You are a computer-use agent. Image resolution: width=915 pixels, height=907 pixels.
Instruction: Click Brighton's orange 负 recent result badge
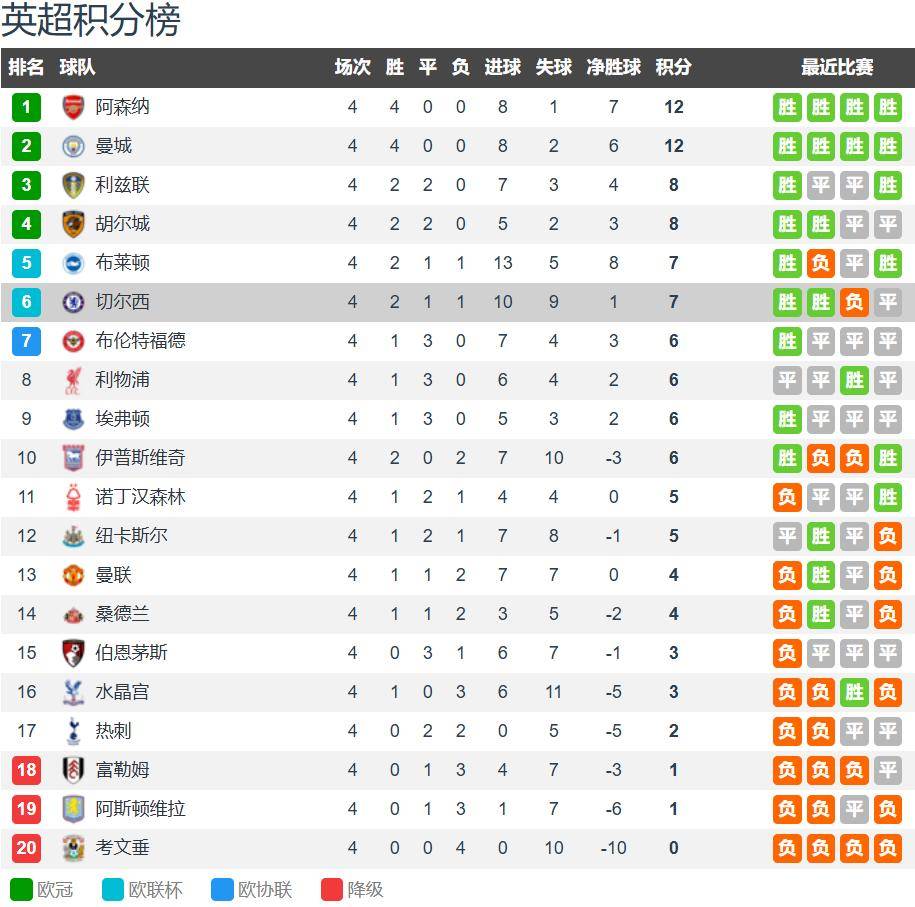pyautogui.click(x=820, y=263)
